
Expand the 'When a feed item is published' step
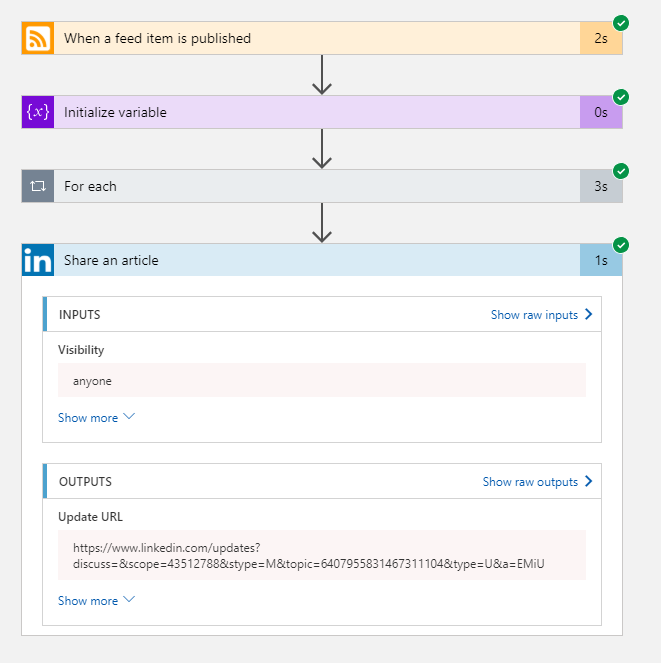(322, 38)
